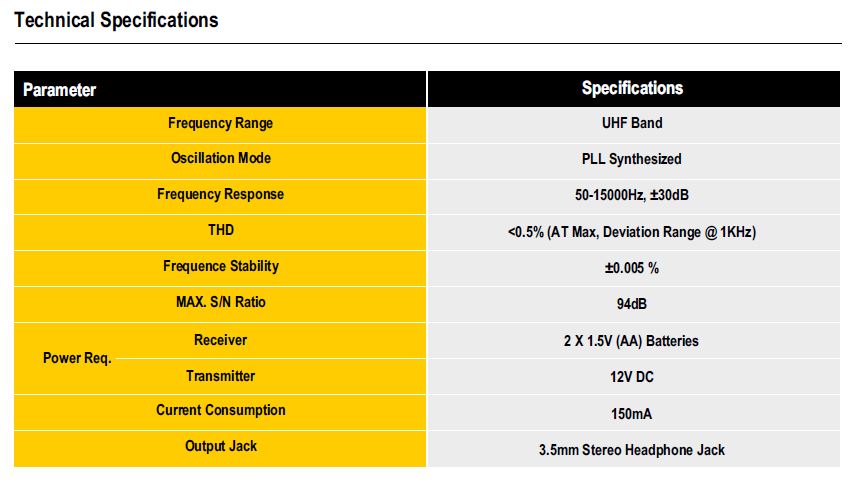The width and height of the screenshot is (864, 486).
Task: Select the MAX. S/N Ratio label
Action: pyautogui.click(x=220, y=302)
